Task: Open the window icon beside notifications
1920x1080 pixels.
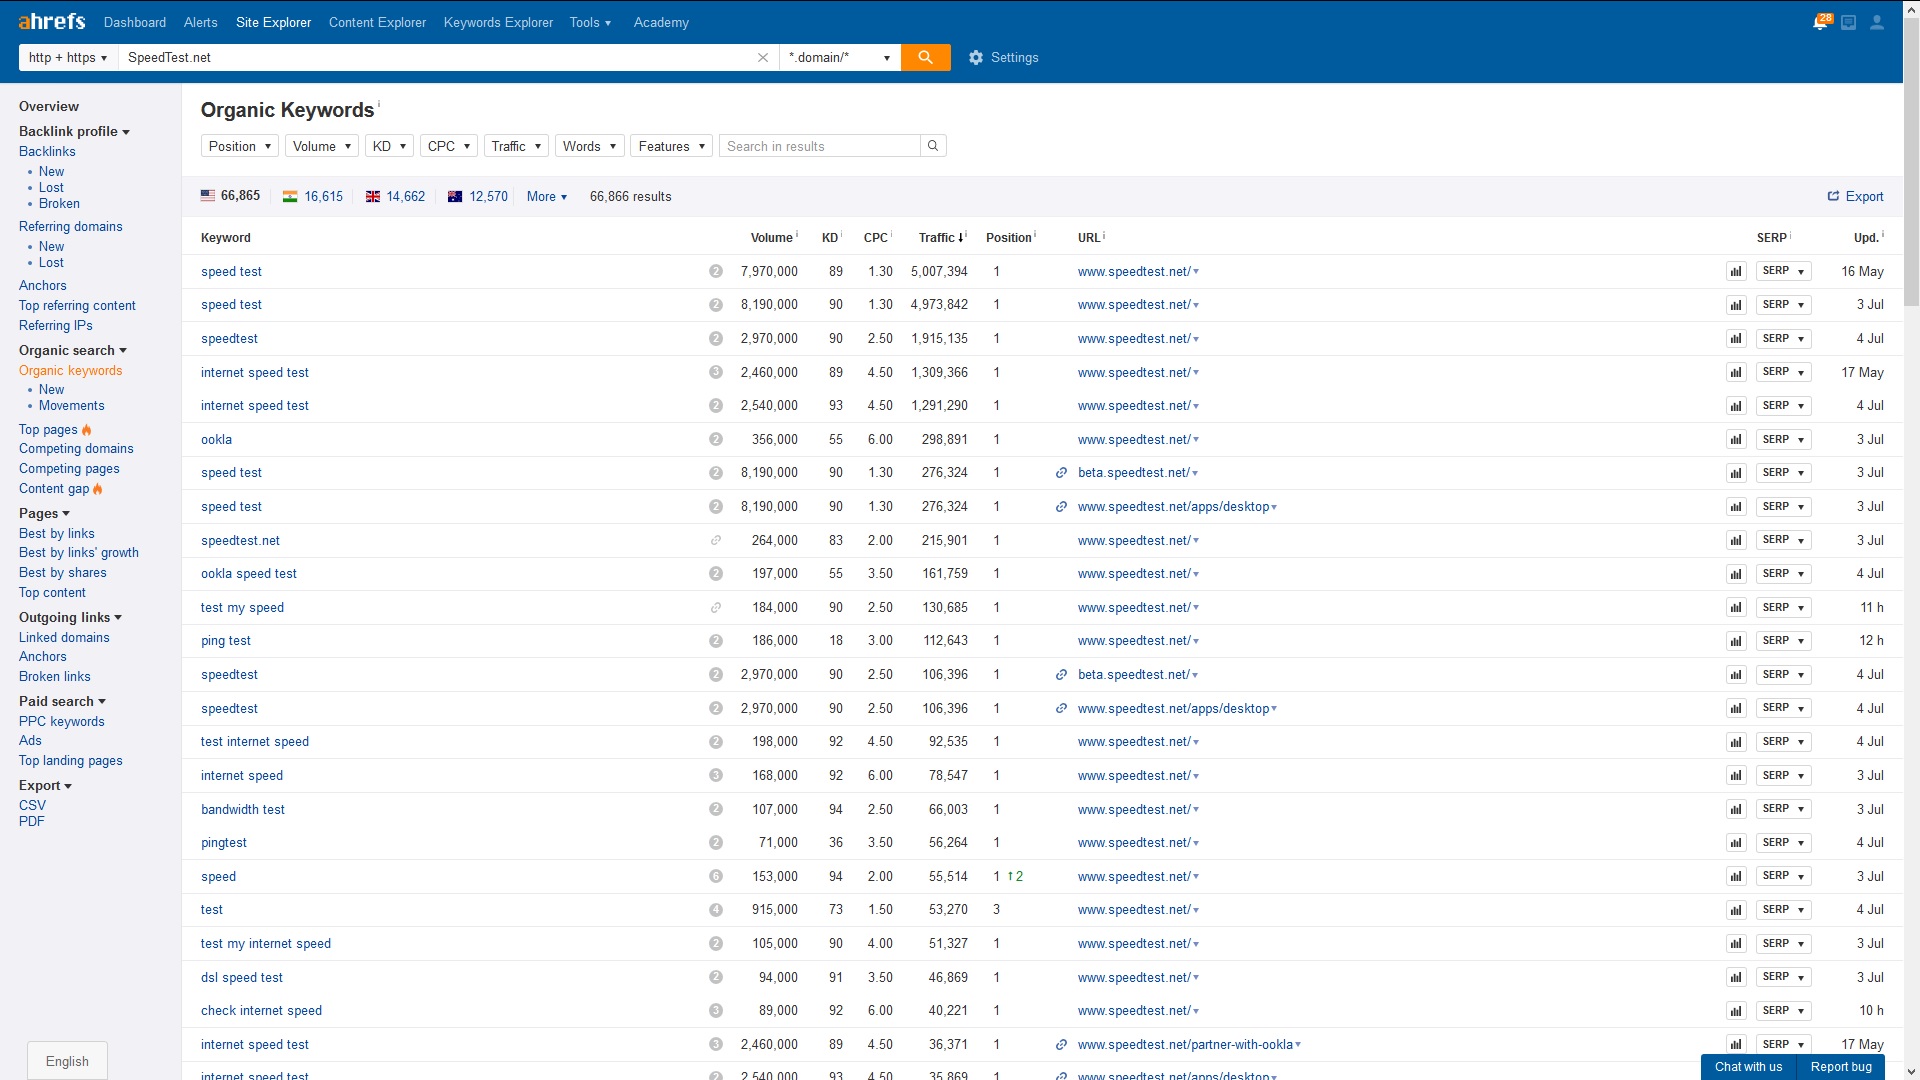Action: pos(1849,22)
